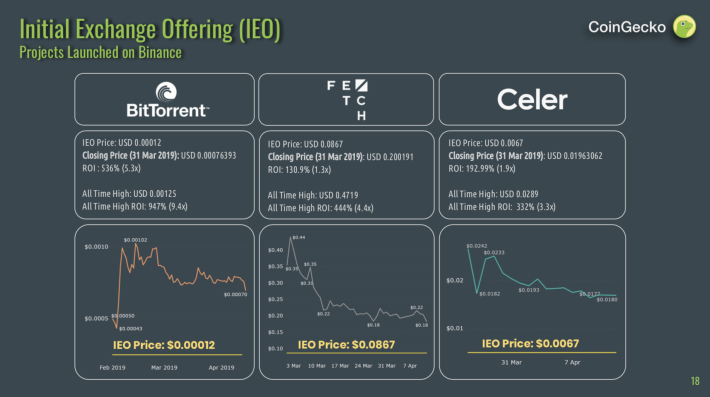The width and height of the screenshot is (710, 397).
Task: Click BitTorrent All Time High ROI text
Action: pyautogui.click(x=134, y=206)
